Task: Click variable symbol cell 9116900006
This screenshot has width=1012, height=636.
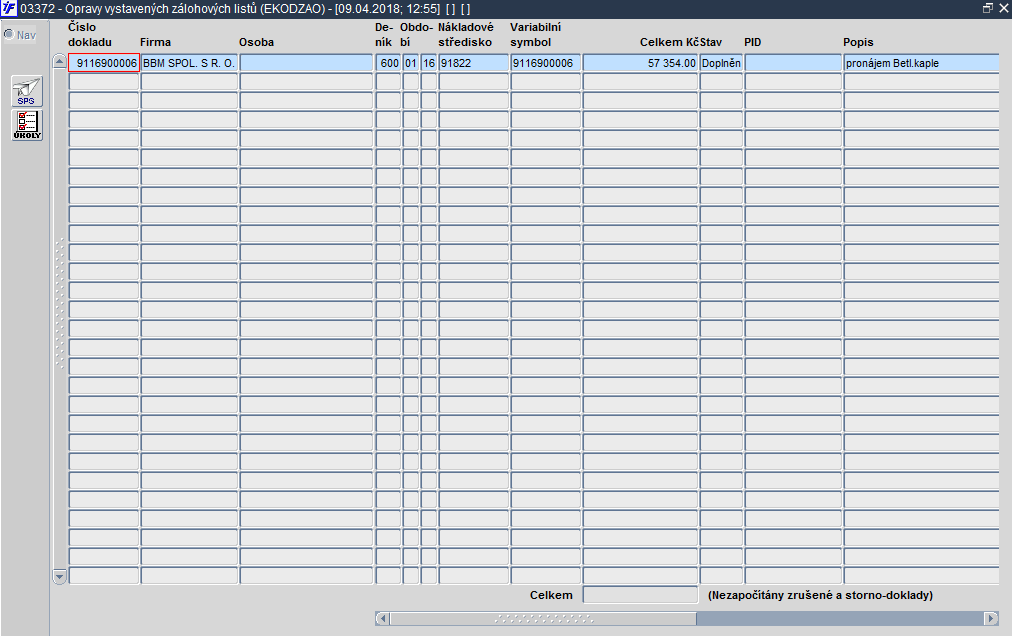Action: [x=545, y=63]
